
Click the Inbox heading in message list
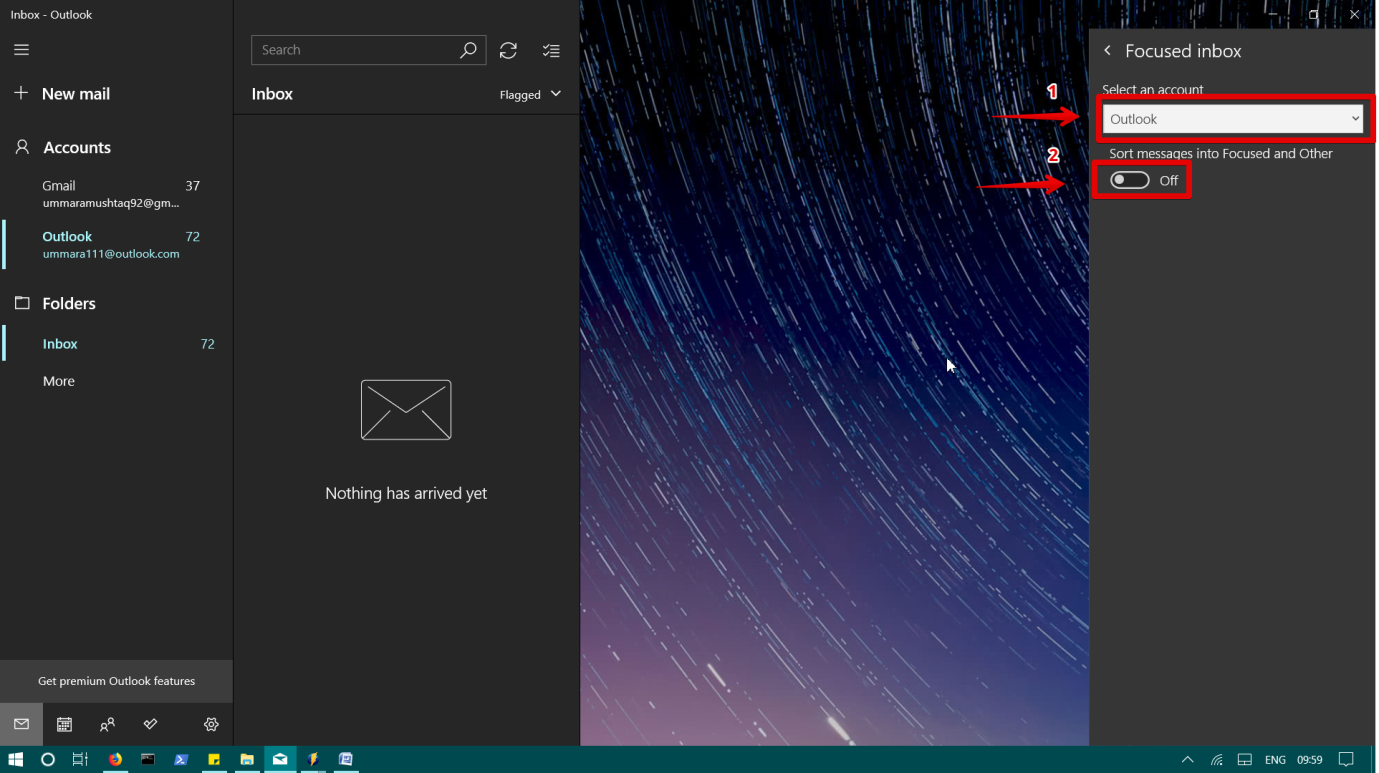[272, 94]
